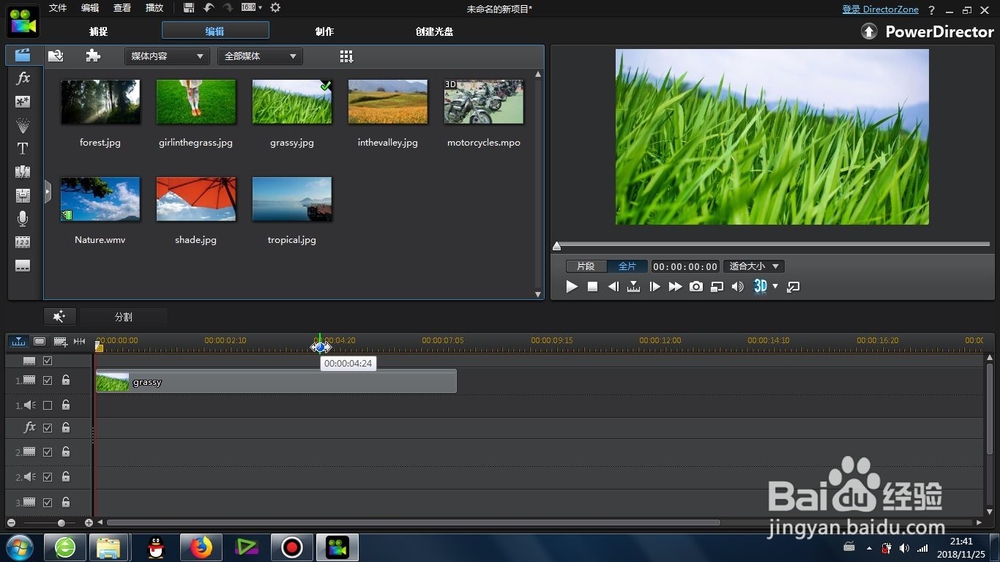Go to previous frame
Screen dimensions: 1000x562
613,286
